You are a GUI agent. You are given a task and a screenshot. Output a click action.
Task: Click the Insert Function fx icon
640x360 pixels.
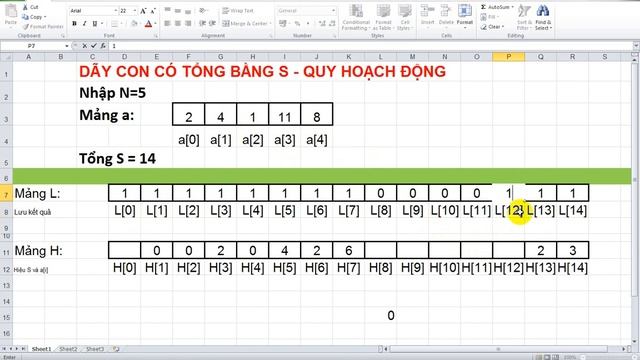103,46
